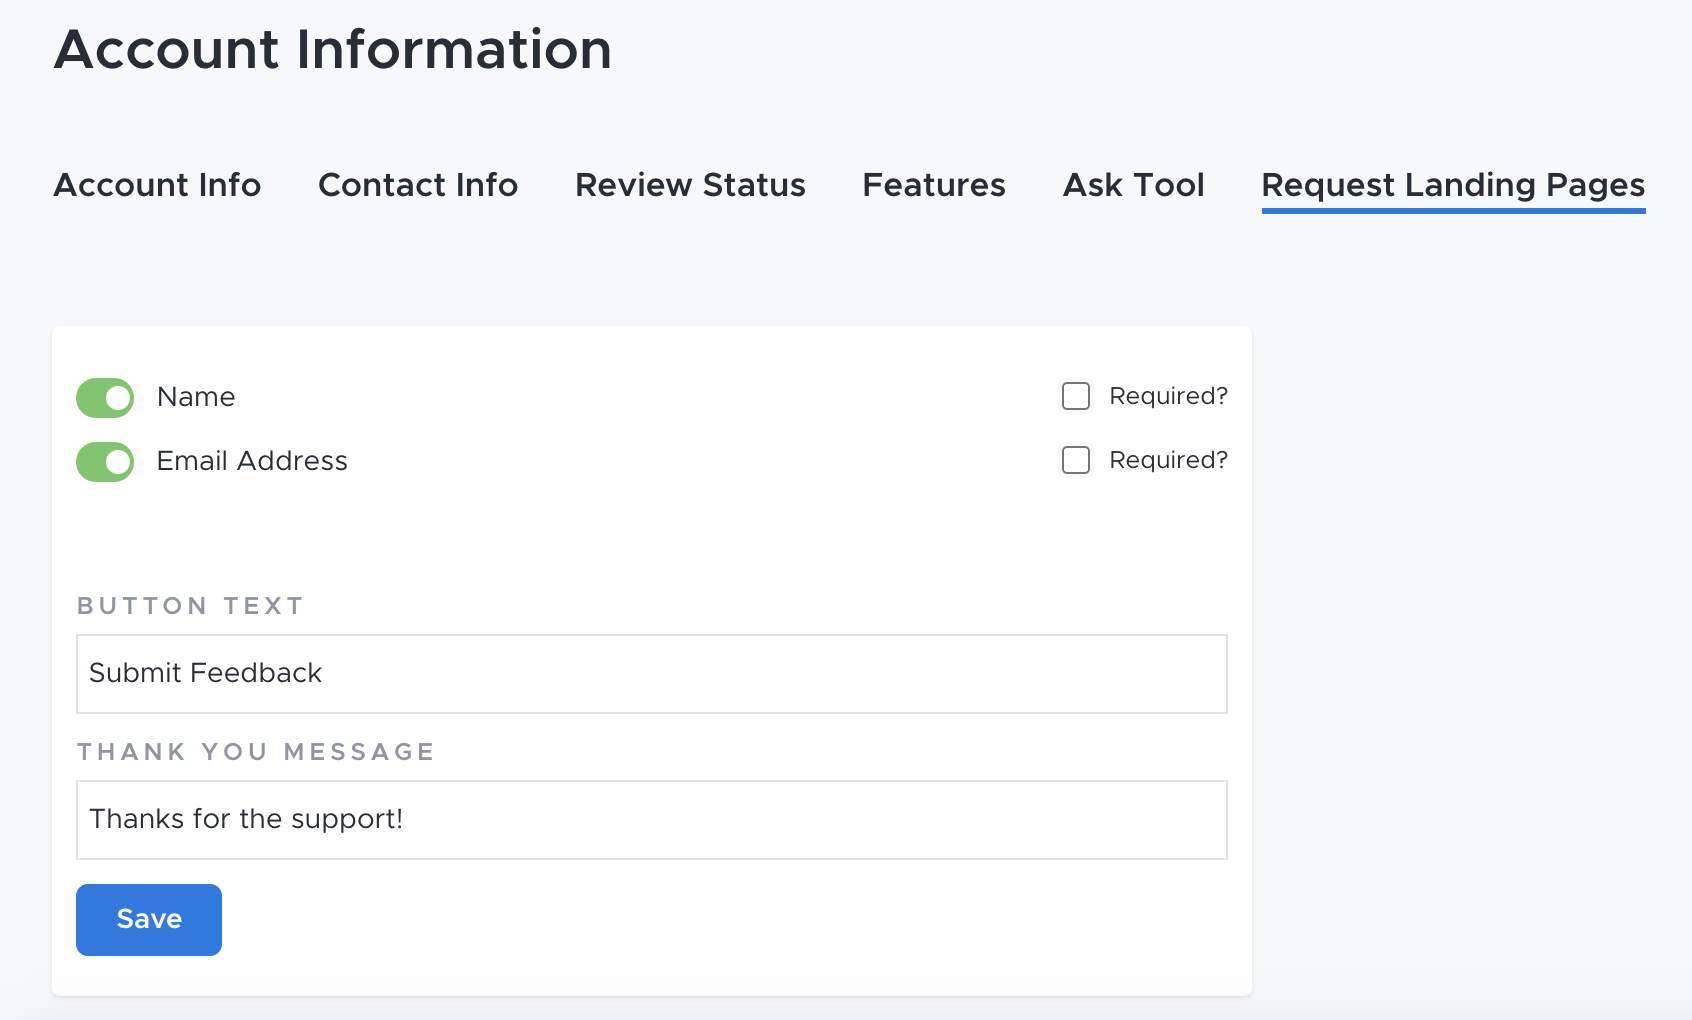Select the Review Status tab

[x=689, y=185]
